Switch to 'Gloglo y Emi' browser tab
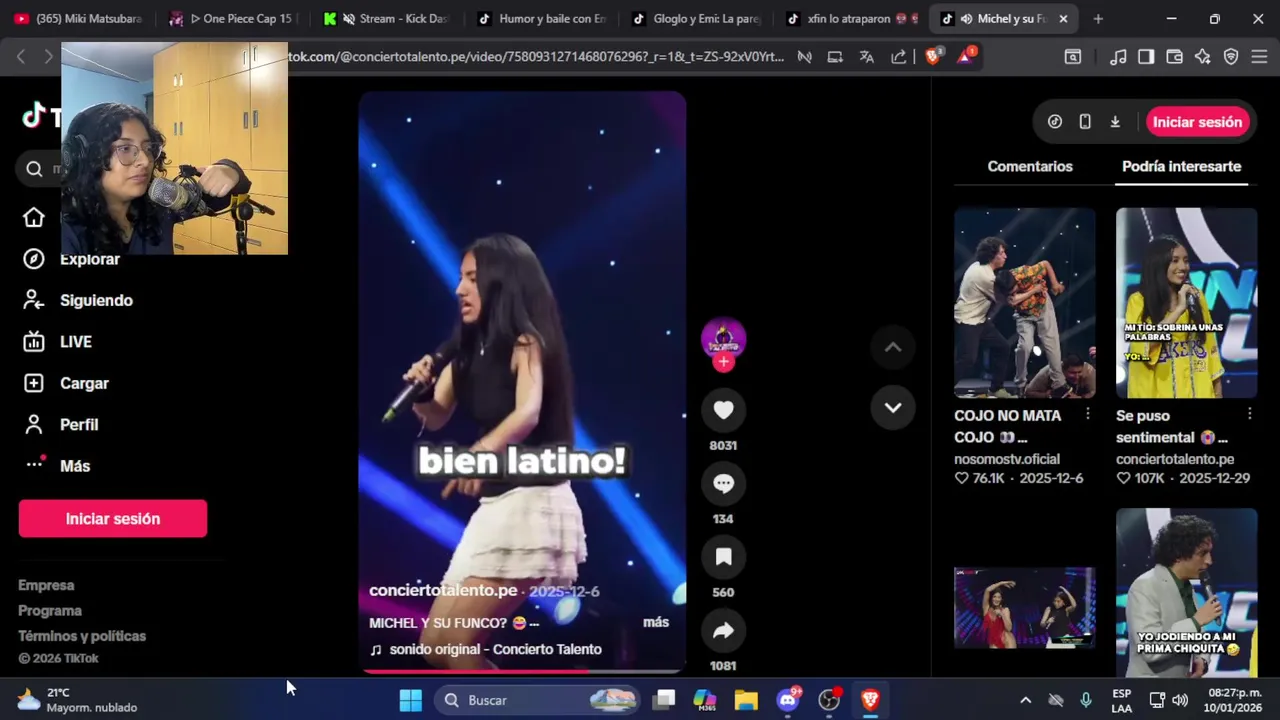This screenshot has width=1280, height=720. [x=695, y=18]
